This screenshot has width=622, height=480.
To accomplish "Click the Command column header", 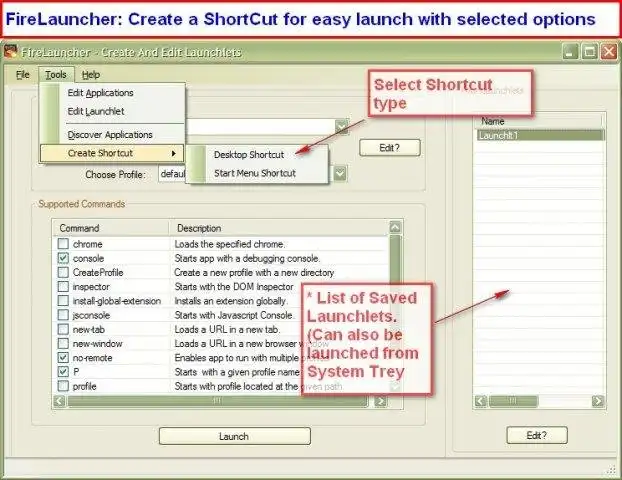I will tap(111, 228).
